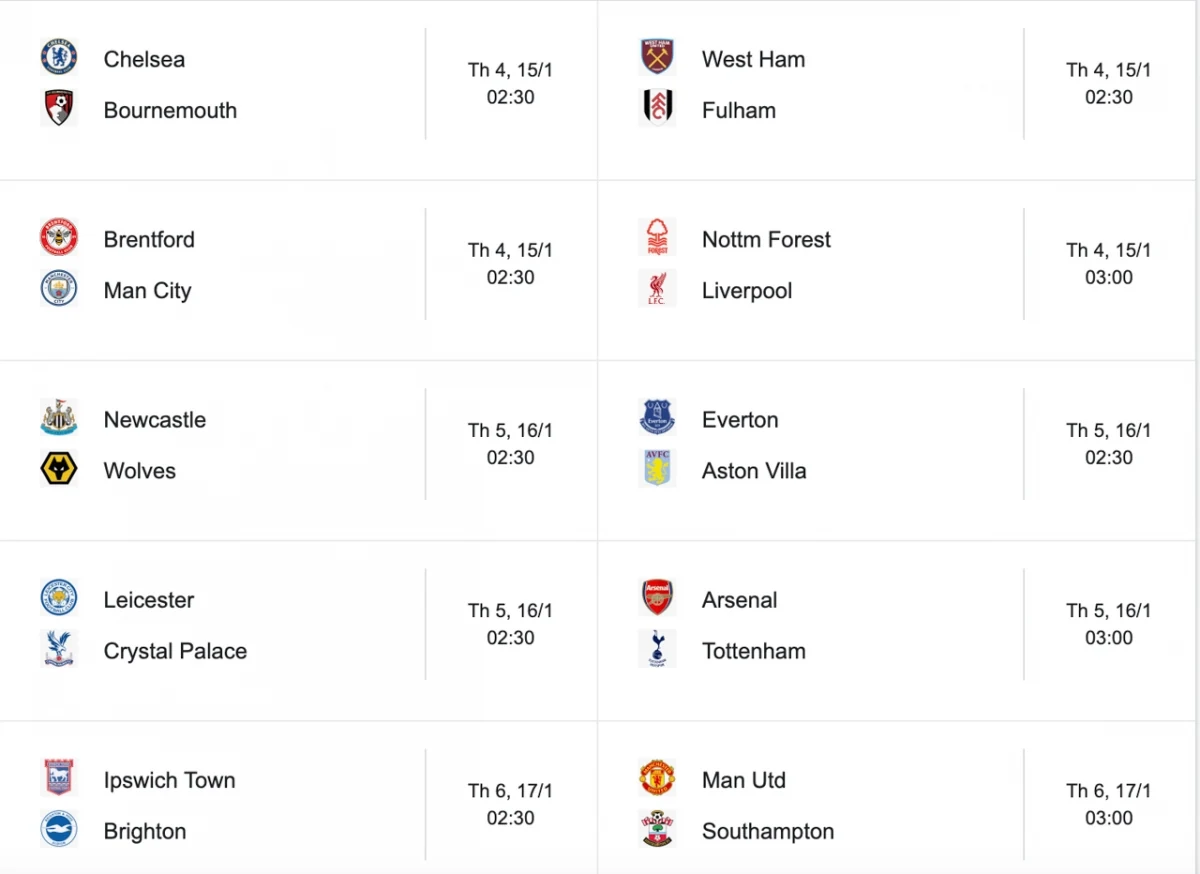Click the Newcastle club crest
The height and width of the screenshot is (874, 1200).
59,417
